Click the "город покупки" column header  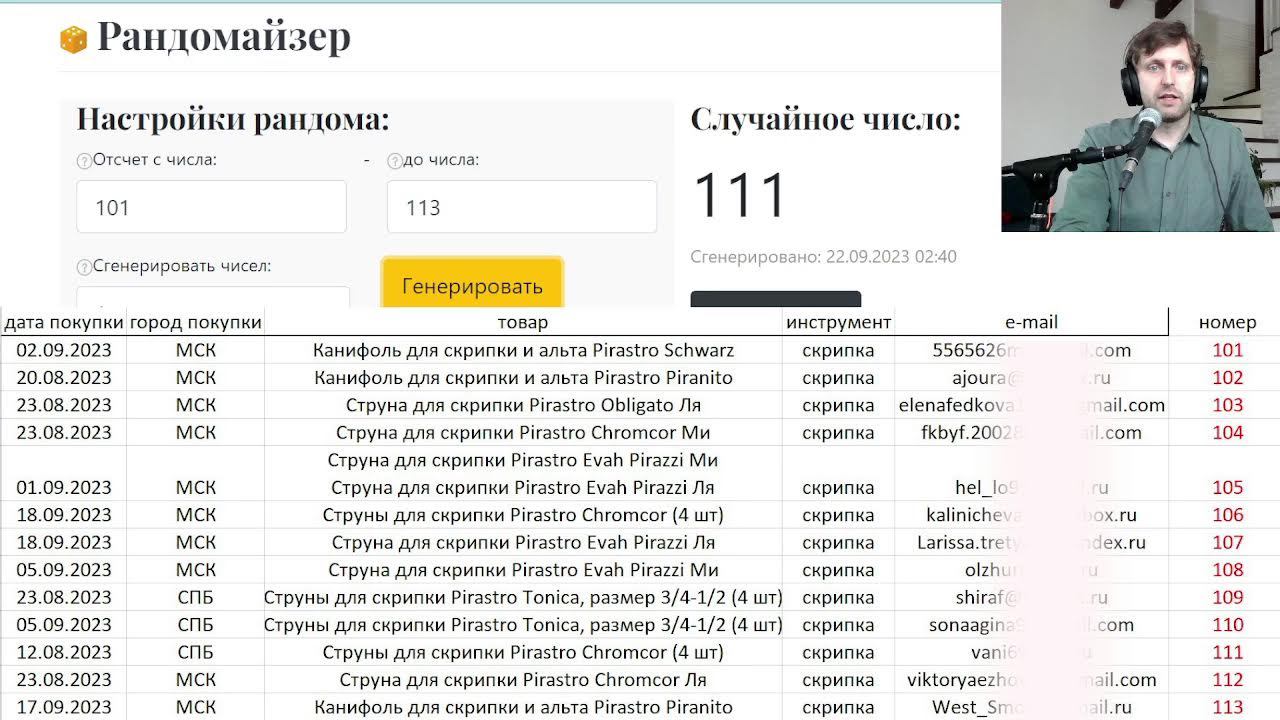tap(196, 322)
